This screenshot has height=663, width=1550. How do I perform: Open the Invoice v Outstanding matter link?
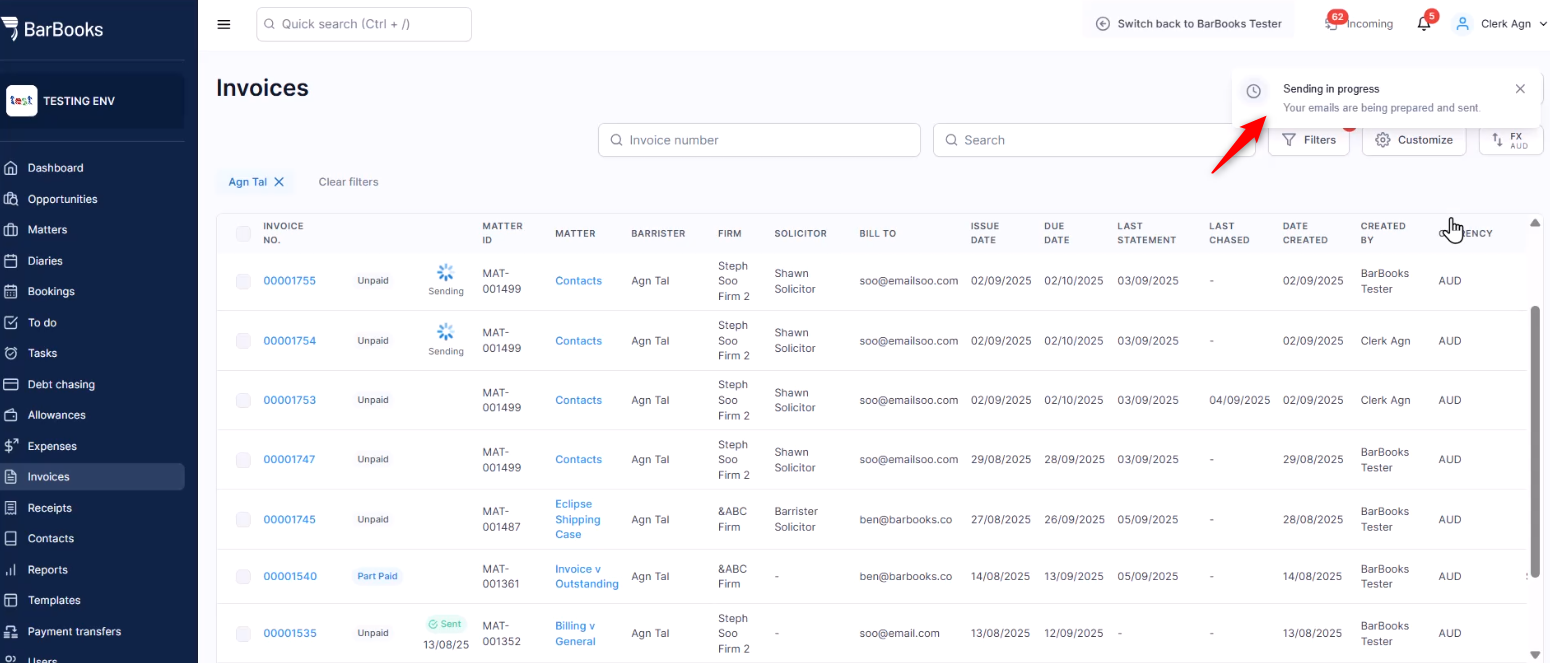(x=587, y=576)
